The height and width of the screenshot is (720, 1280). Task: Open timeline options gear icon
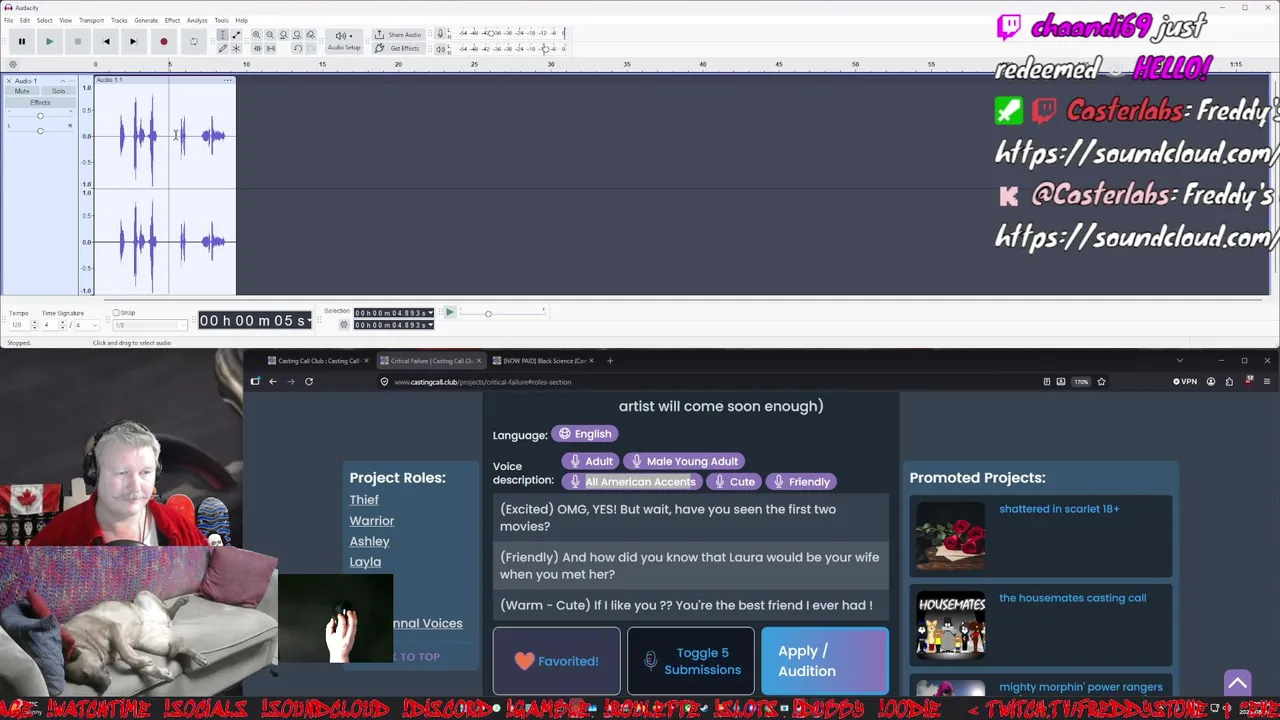coord(12,65)
